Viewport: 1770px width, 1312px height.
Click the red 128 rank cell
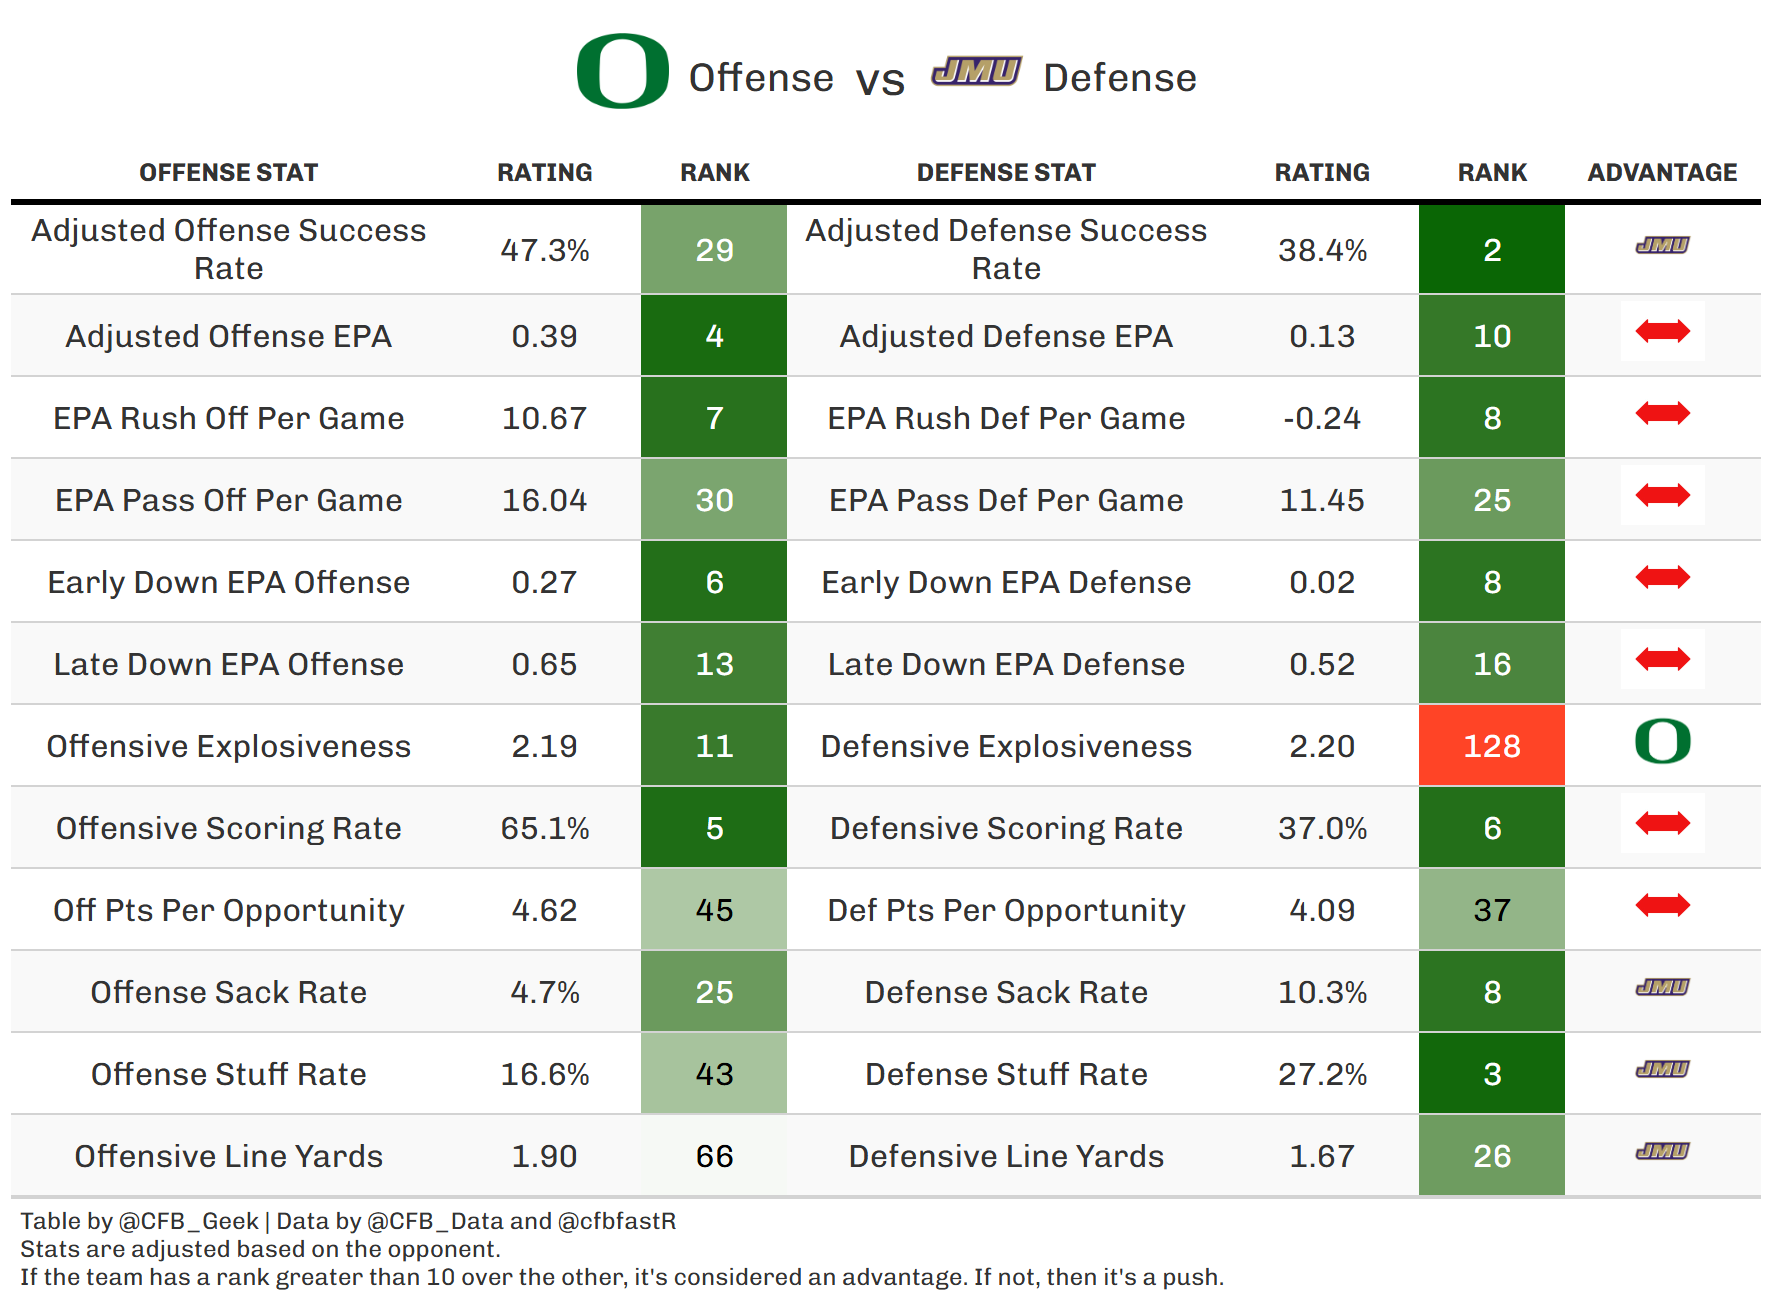1491,746
